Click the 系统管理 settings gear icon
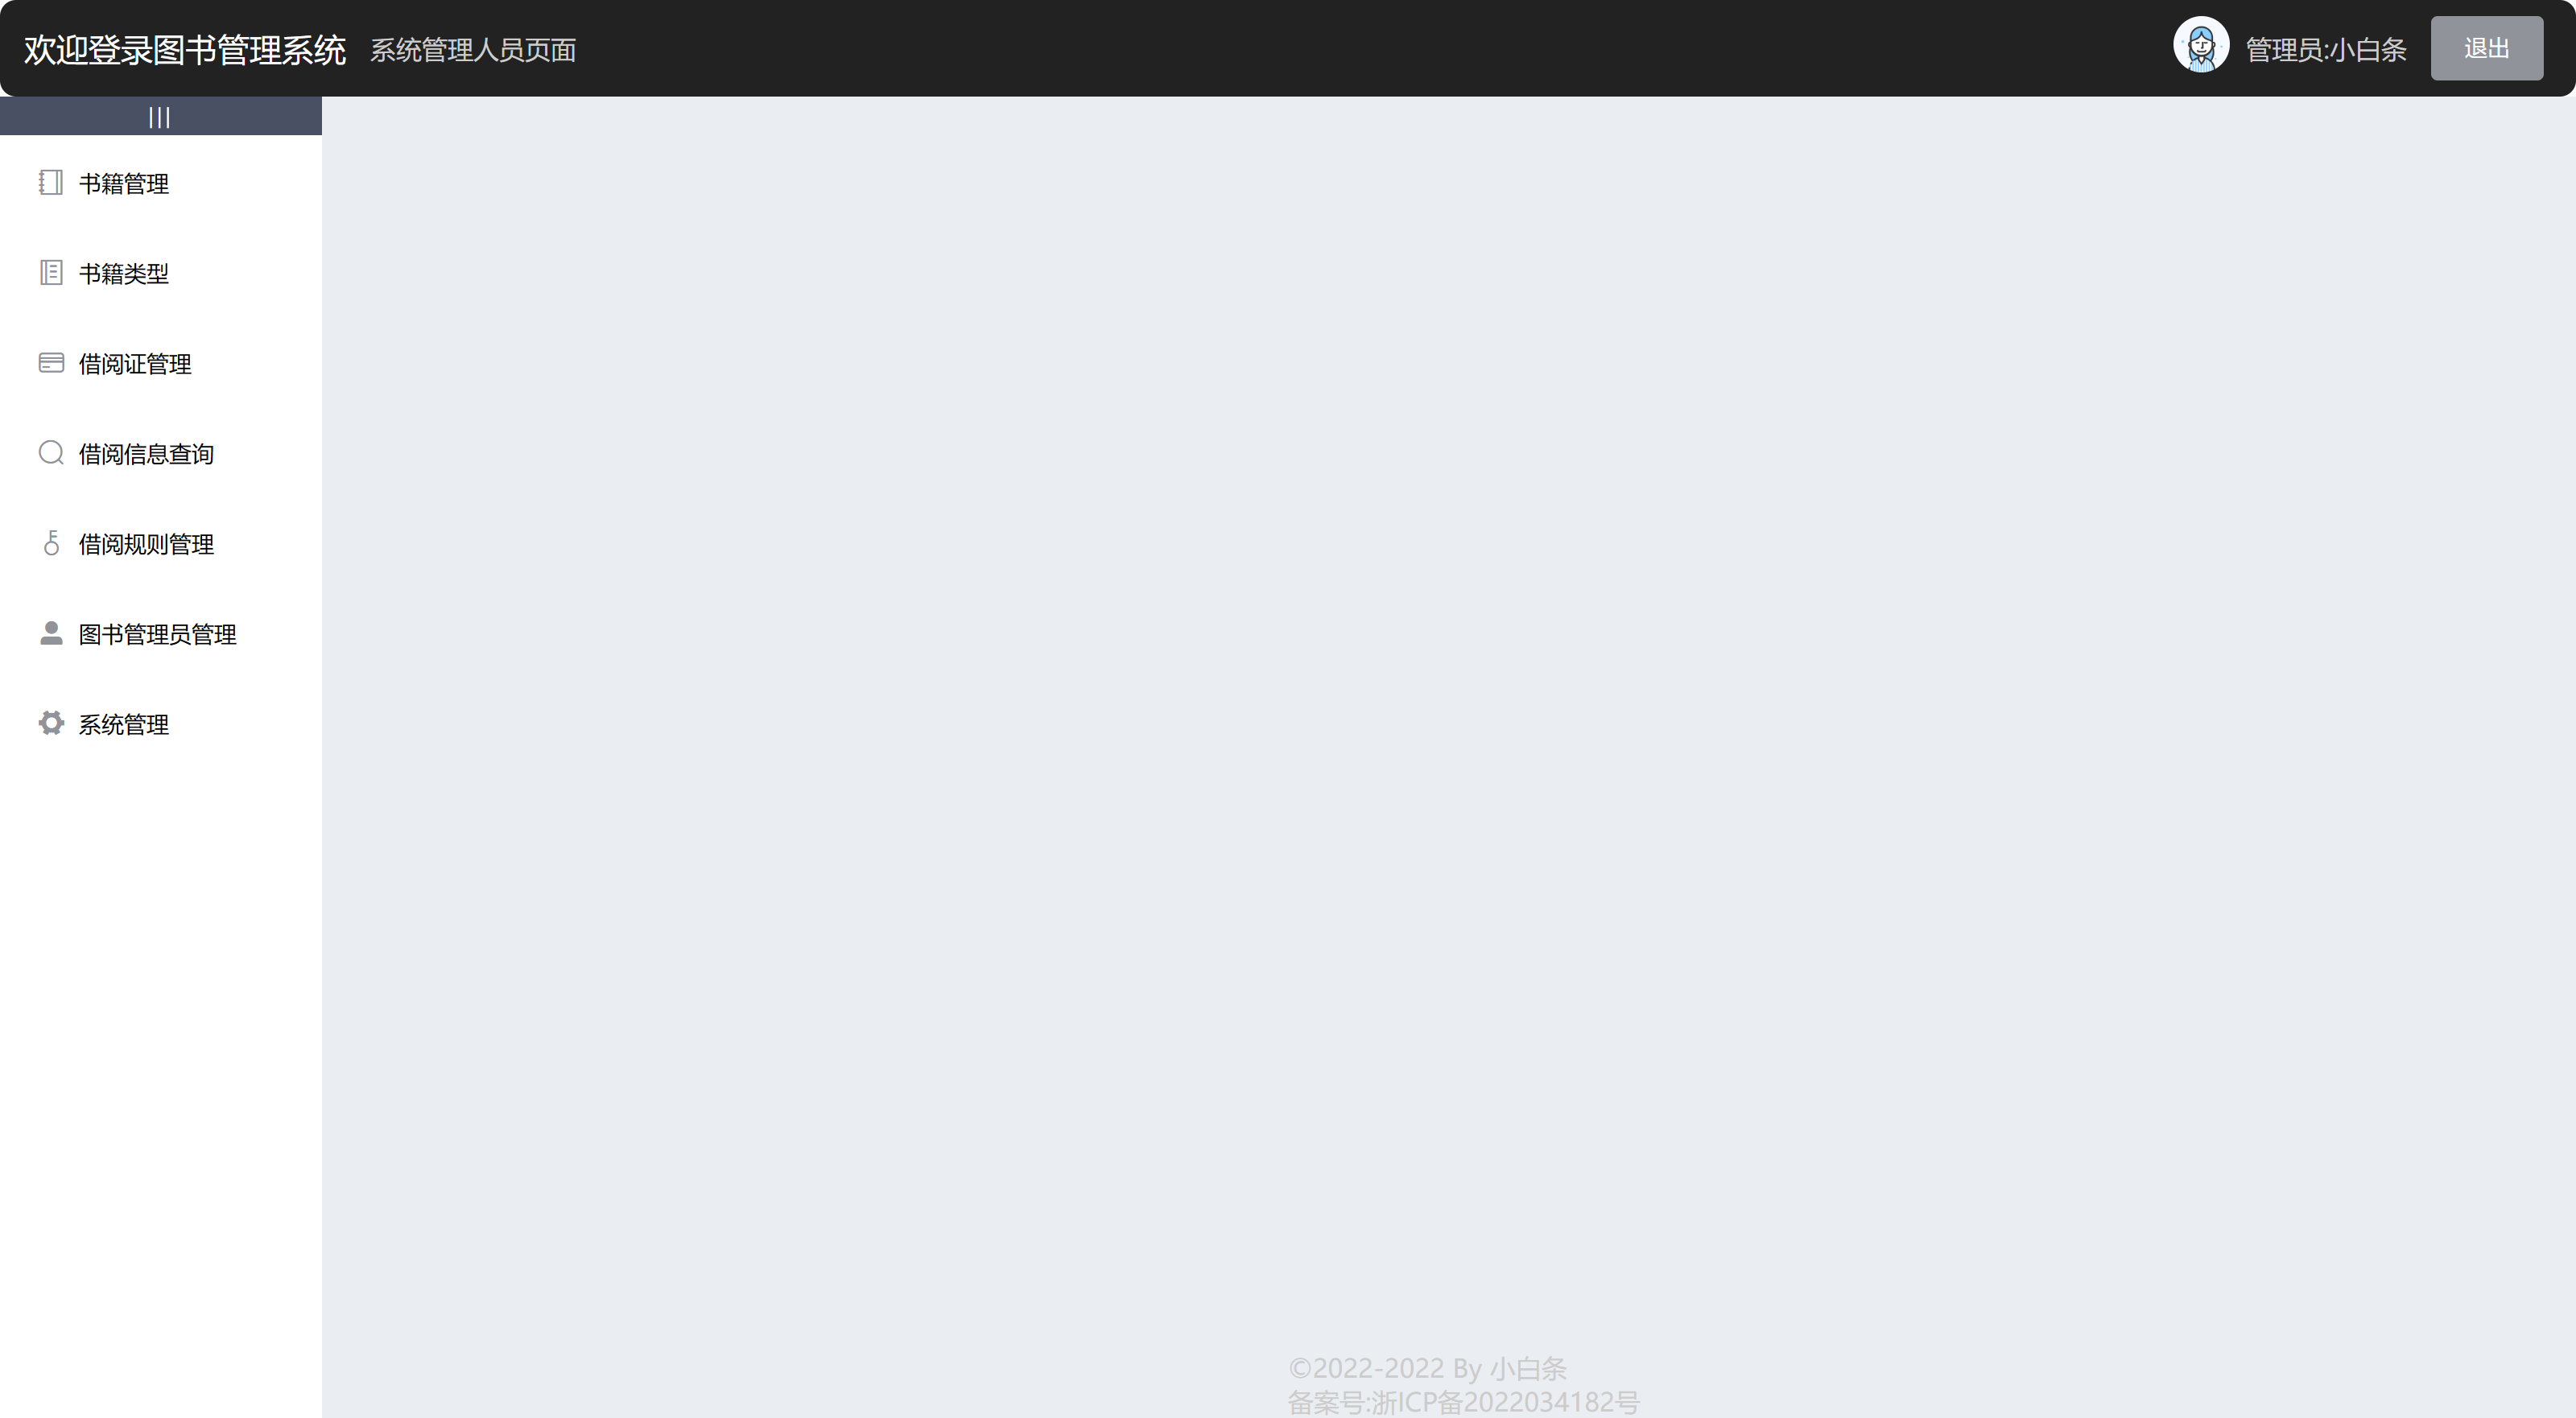2576x1418 pixels. pyautogui.click(x=49, y=723)
